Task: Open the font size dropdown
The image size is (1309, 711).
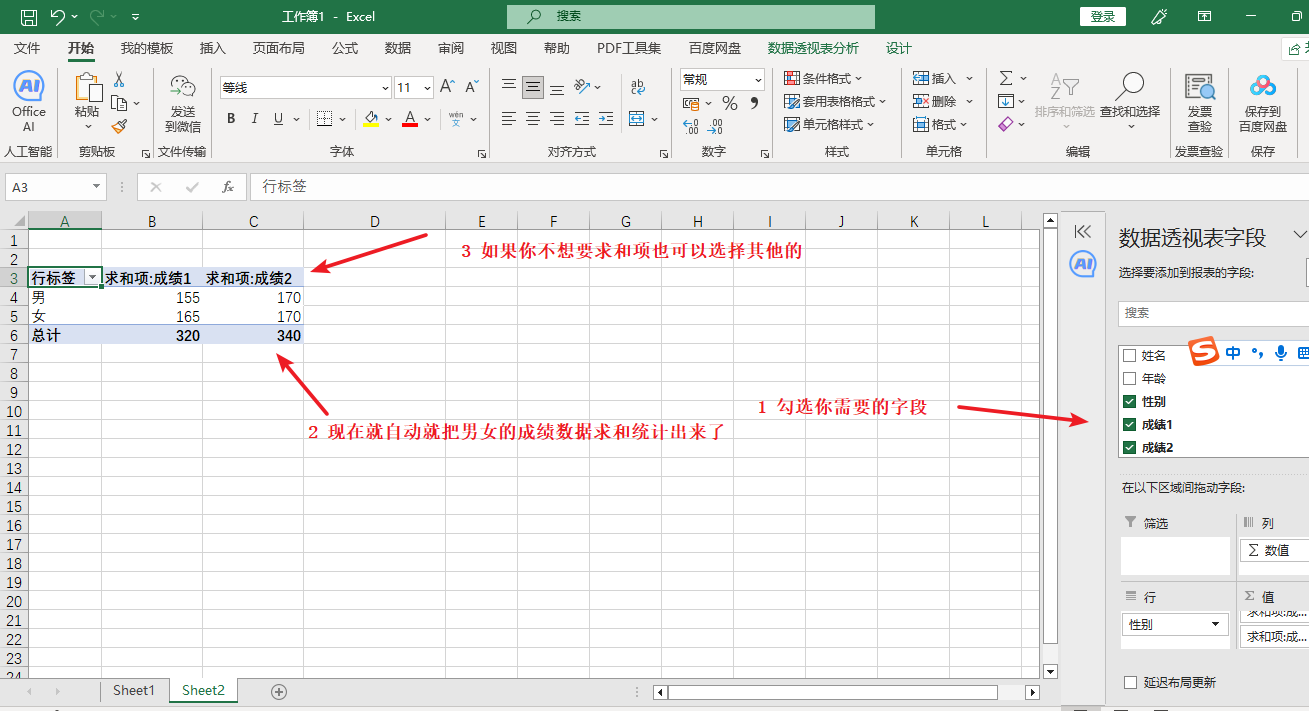Action: pos(429,87)
